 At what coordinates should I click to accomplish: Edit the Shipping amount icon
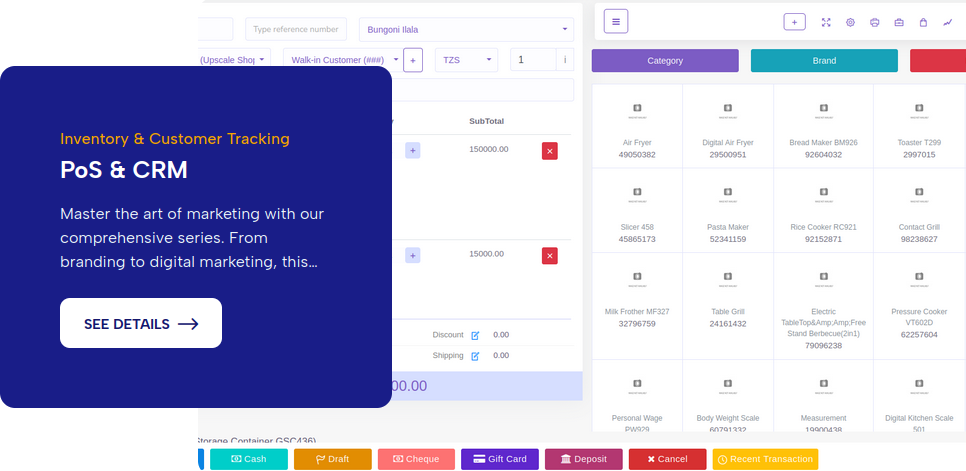coord(475,356)
